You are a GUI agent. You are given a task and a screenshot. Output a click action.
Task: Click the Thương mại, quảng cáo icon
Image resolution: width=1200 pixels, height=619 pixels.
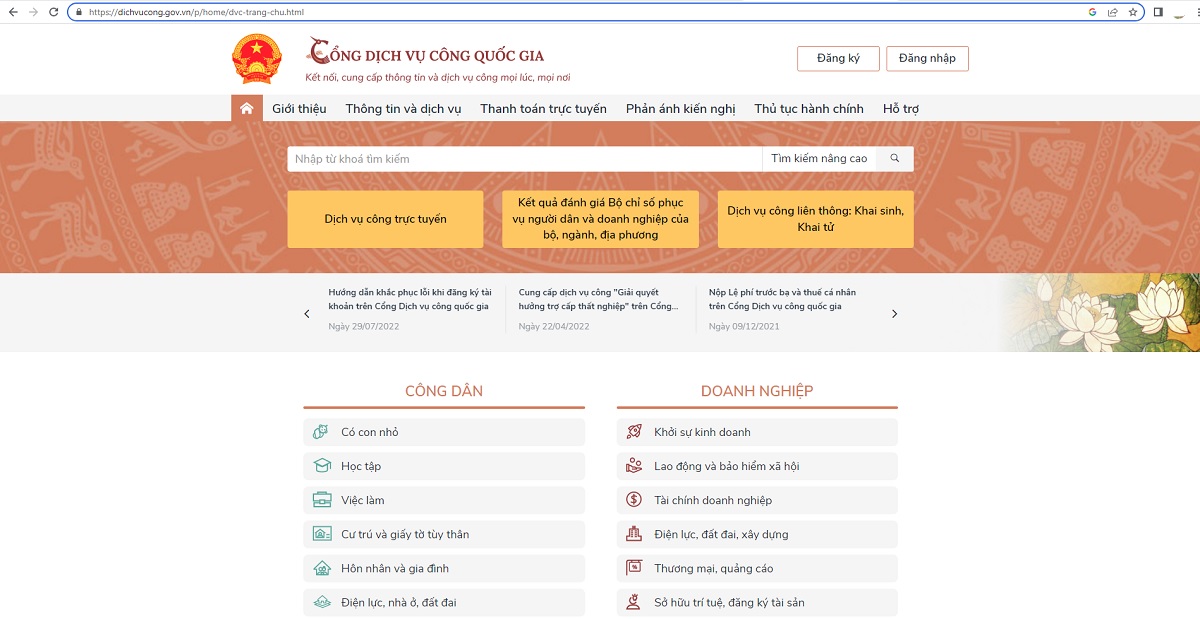tap(634, 568)
